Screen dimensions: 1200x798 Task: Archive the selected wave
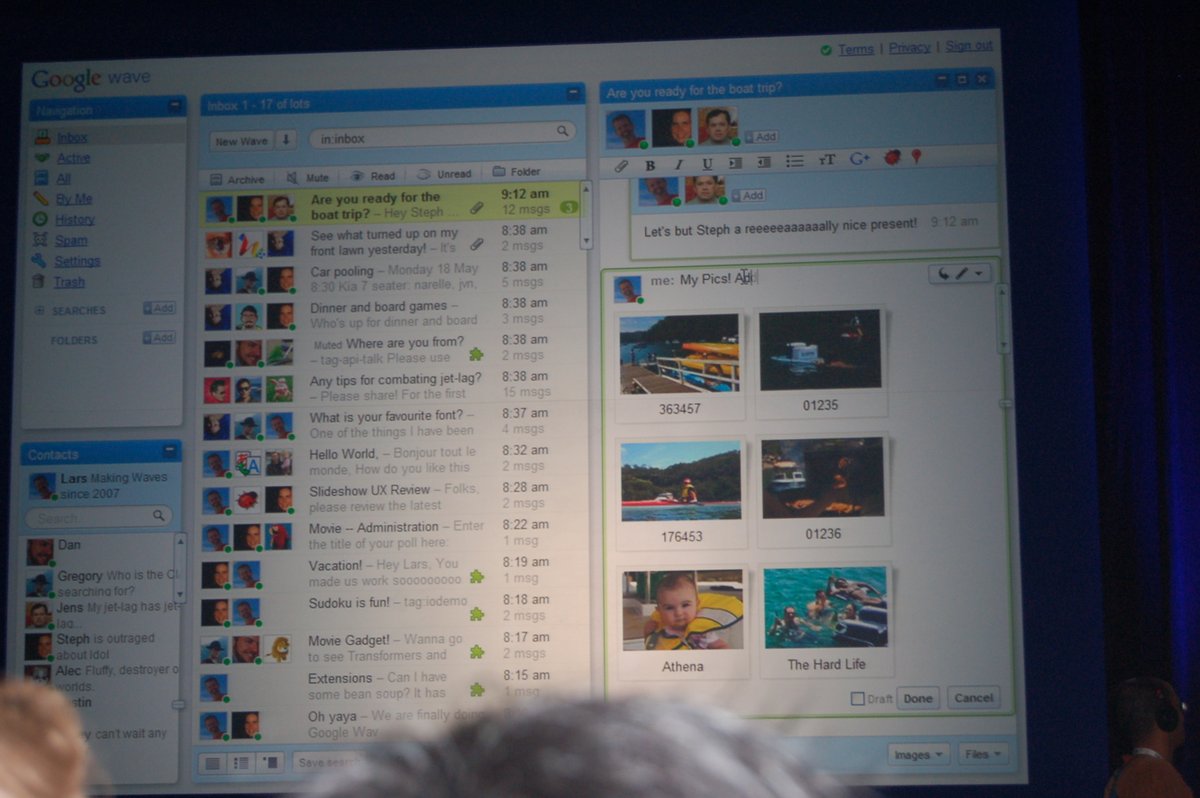coord(238,179)
